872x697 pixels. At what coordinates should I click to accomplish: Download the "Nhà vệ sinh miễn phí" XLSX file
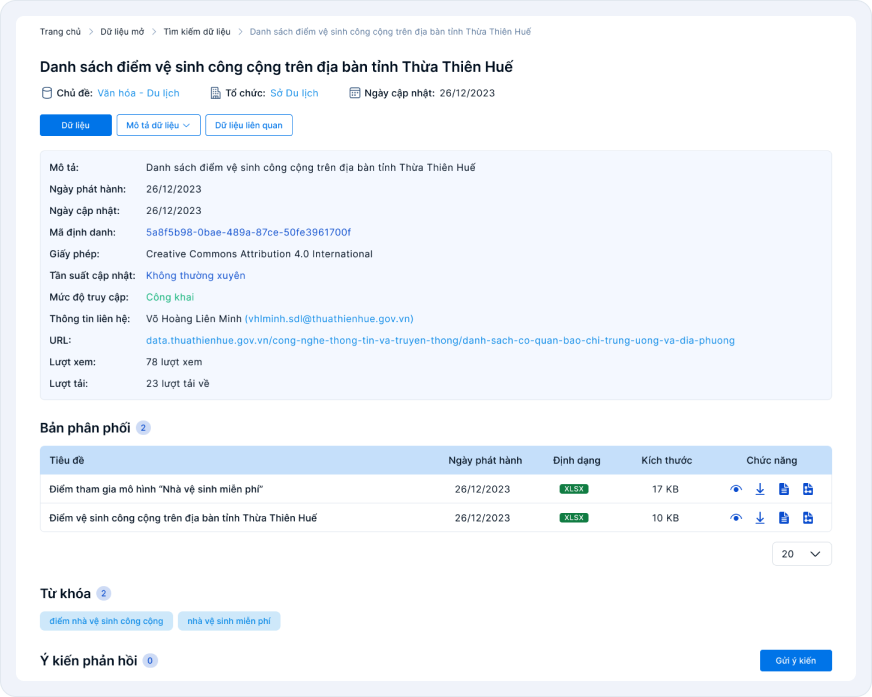coord(760,489)
